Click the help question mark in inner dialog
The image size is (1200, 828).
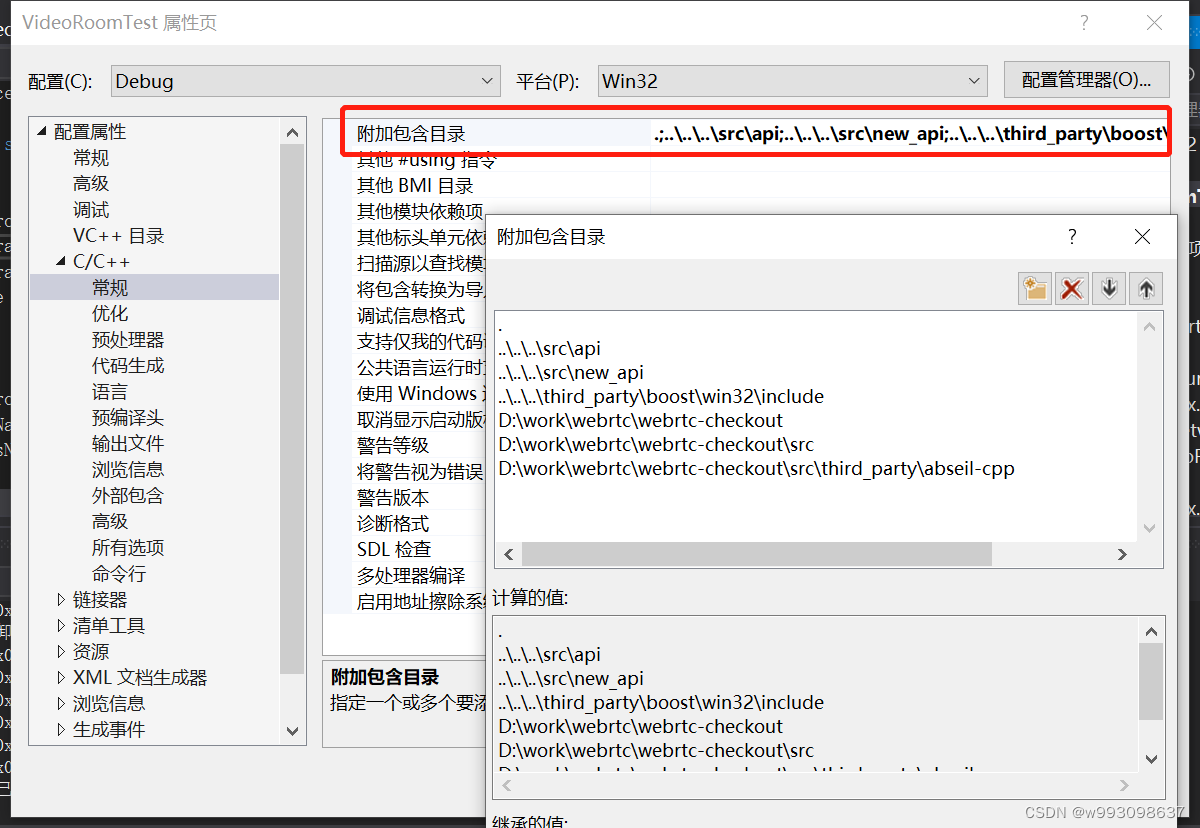(1072, 237)
